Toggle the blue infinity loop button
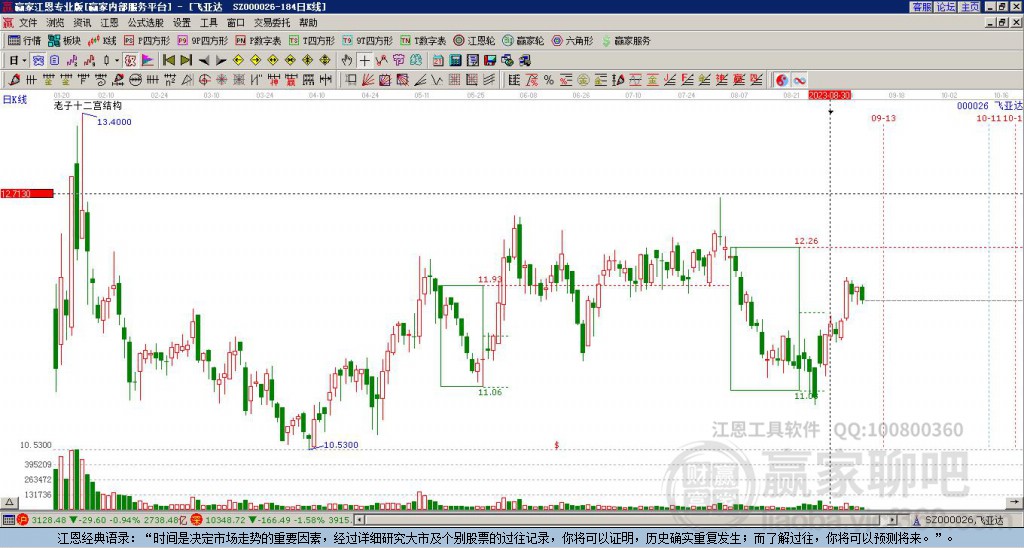 (799, 80)
